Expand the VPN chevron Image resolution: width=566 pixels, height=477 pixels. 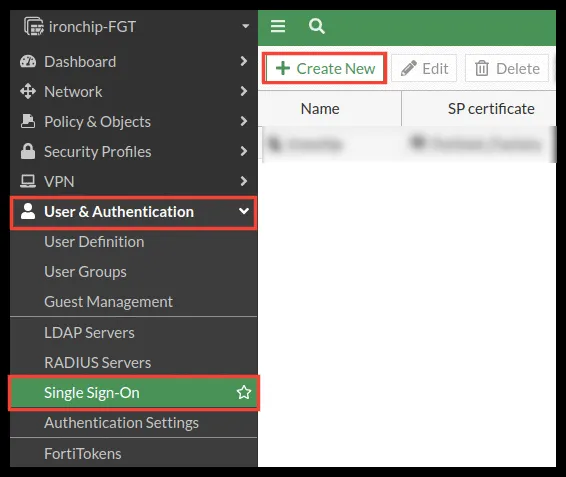click(x=244, y=181)
